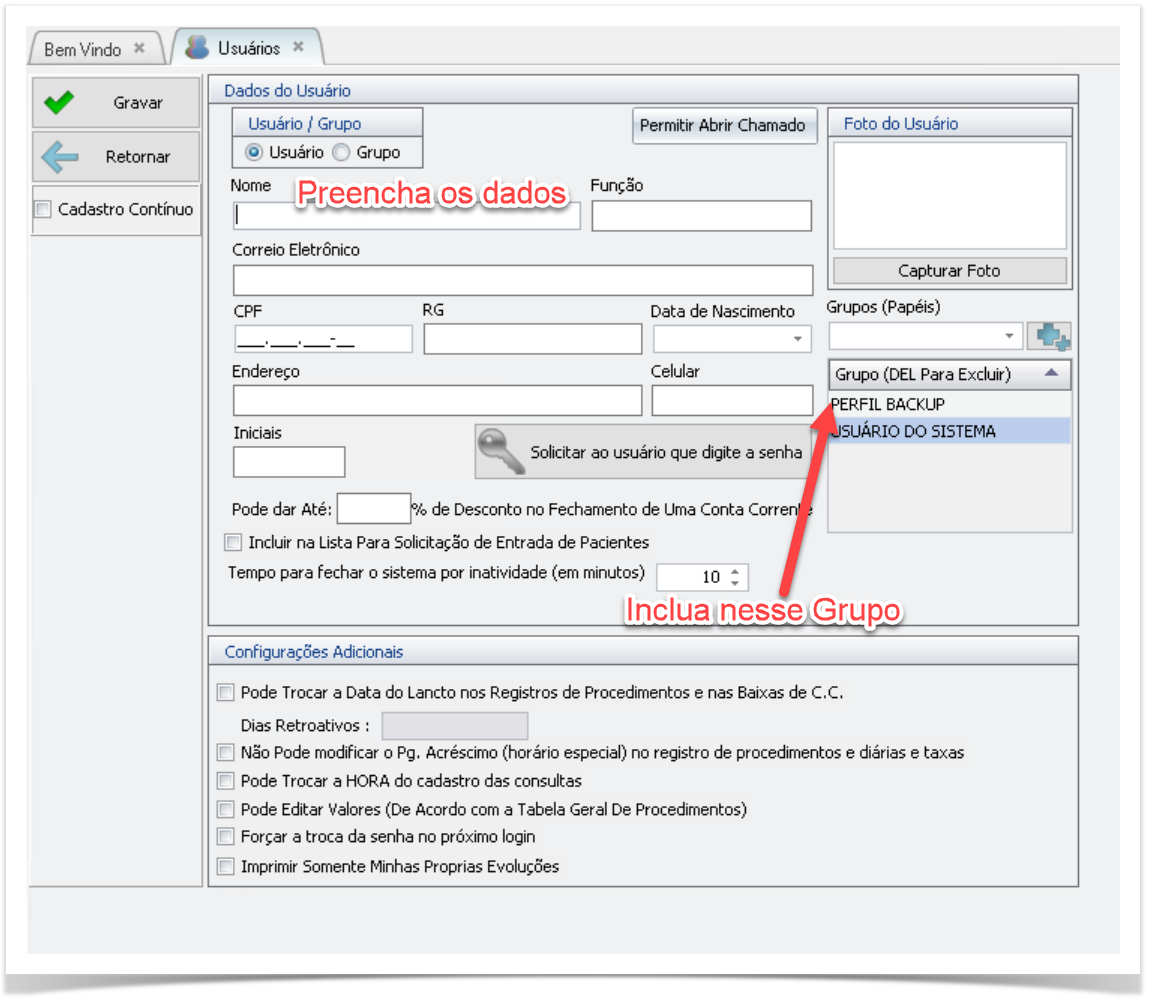Increase the inactivity timeout with up arrow
This screenshot has height=1003, width=1154.
[x=736, y=572]
